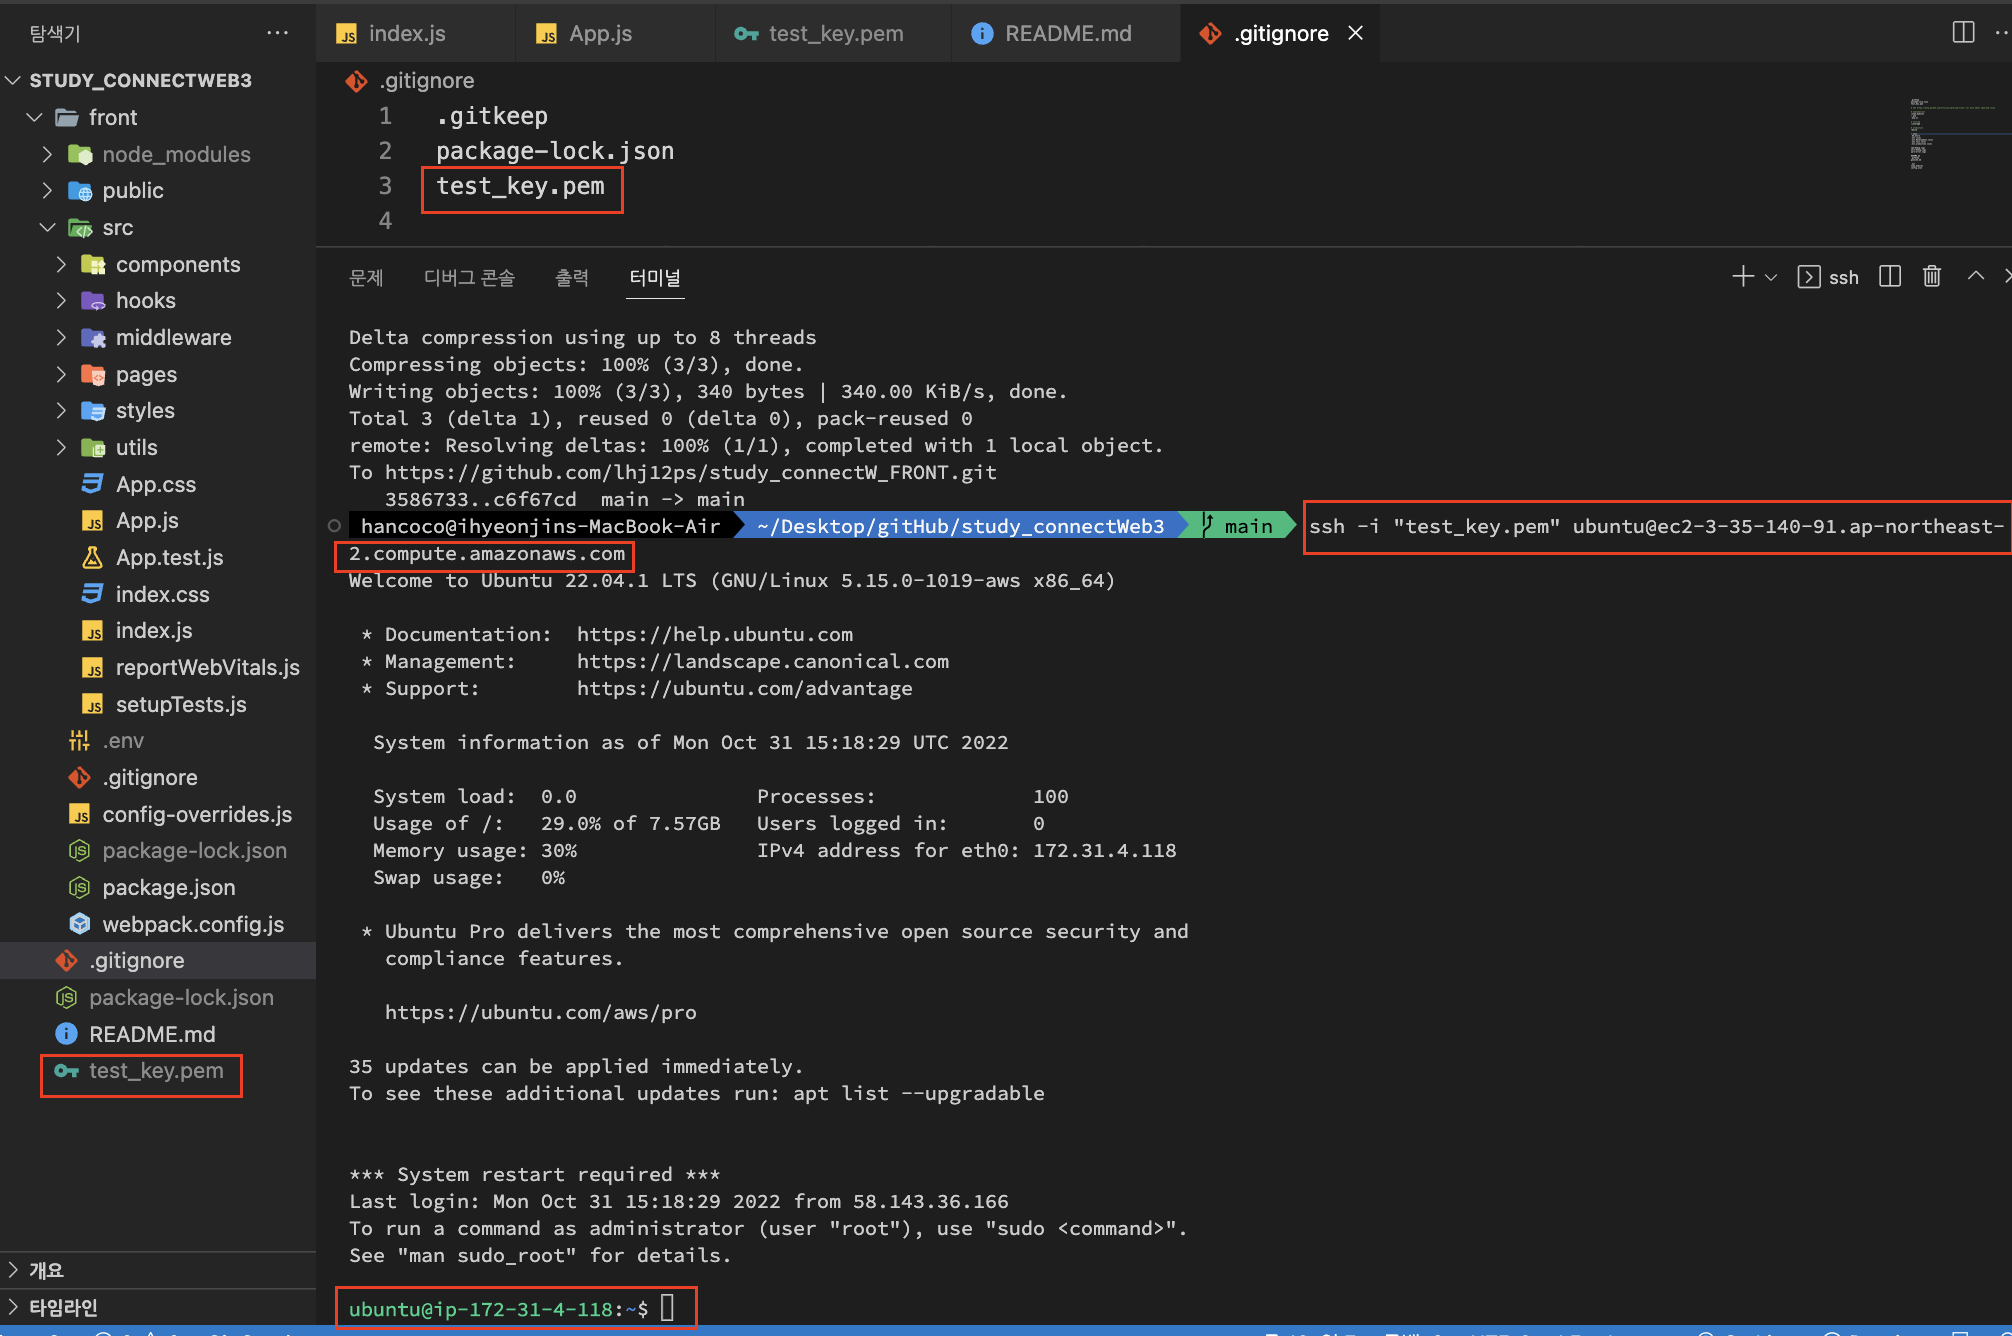
Task: Create a new terminal with plus icon
Action: click(x=1742, y=277)
